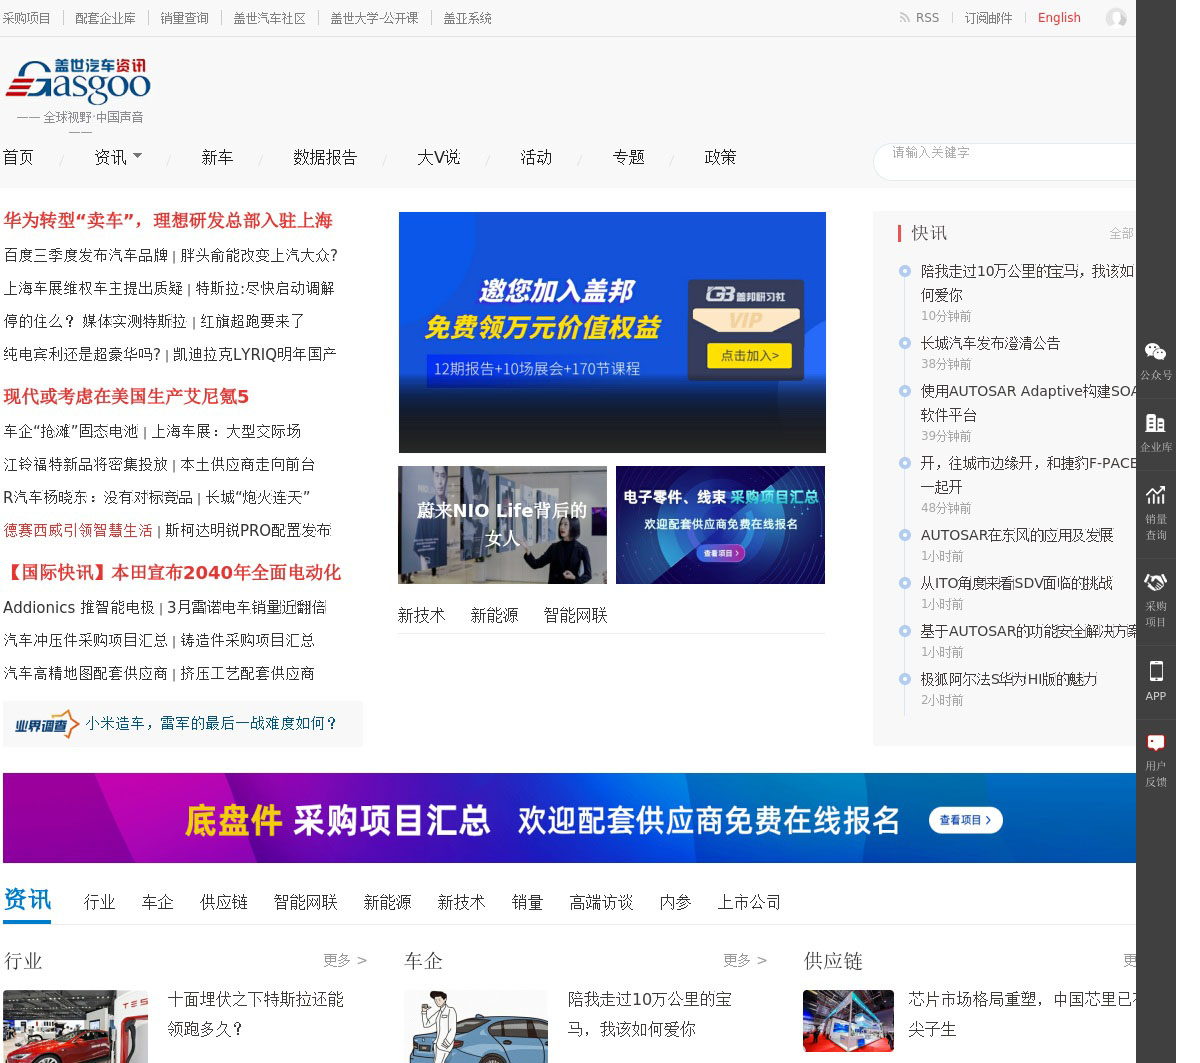Select the 供应链 tab in 资讯 bar
This screenshot has width=1200, height=1063.
(223, 902)
